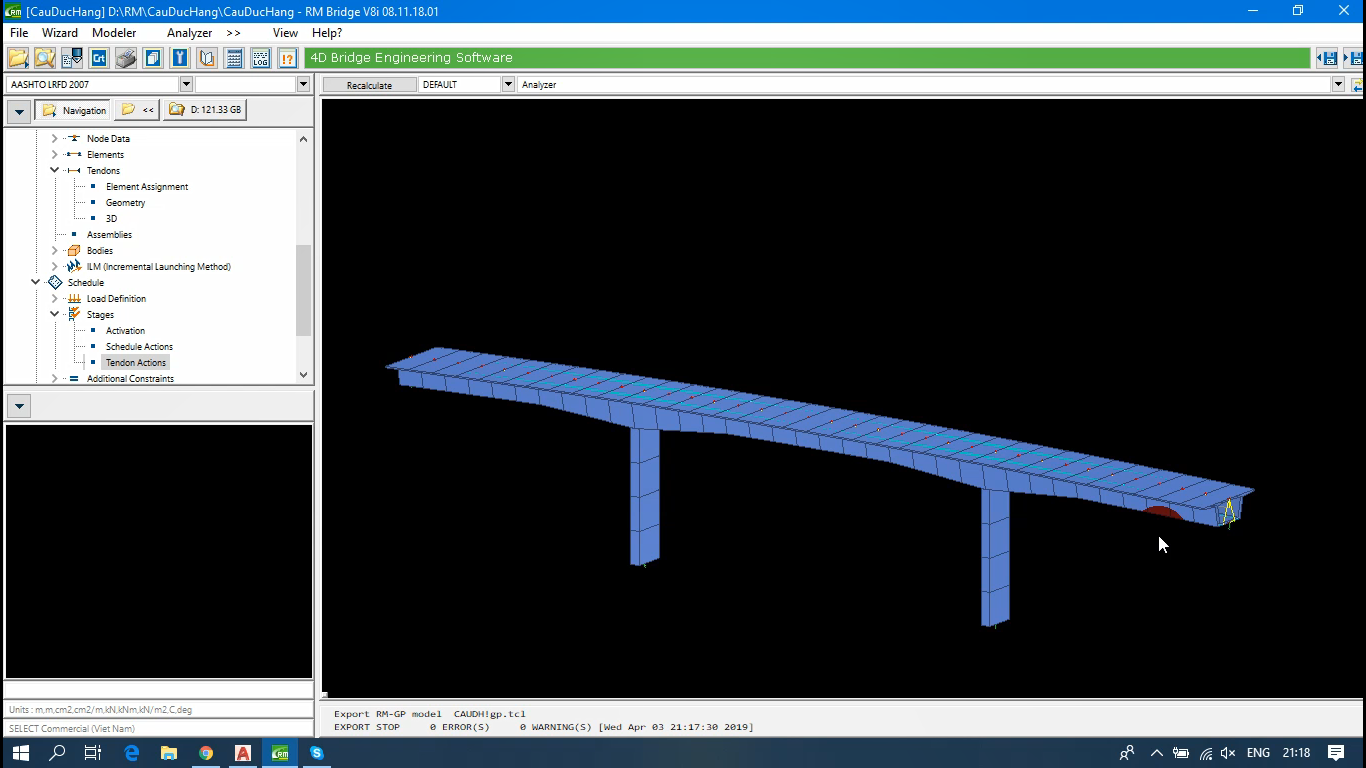Select the Node Data tree item
Viewport: 1366px width, 768px height.
(x=108, y=139)
